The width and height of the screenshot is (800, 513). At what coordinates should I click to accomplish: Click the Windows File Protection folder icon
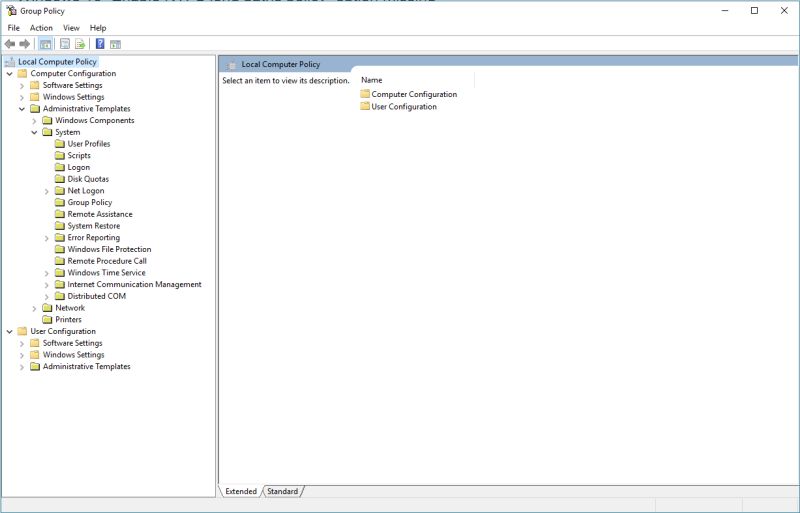click(x=60, y=249)
